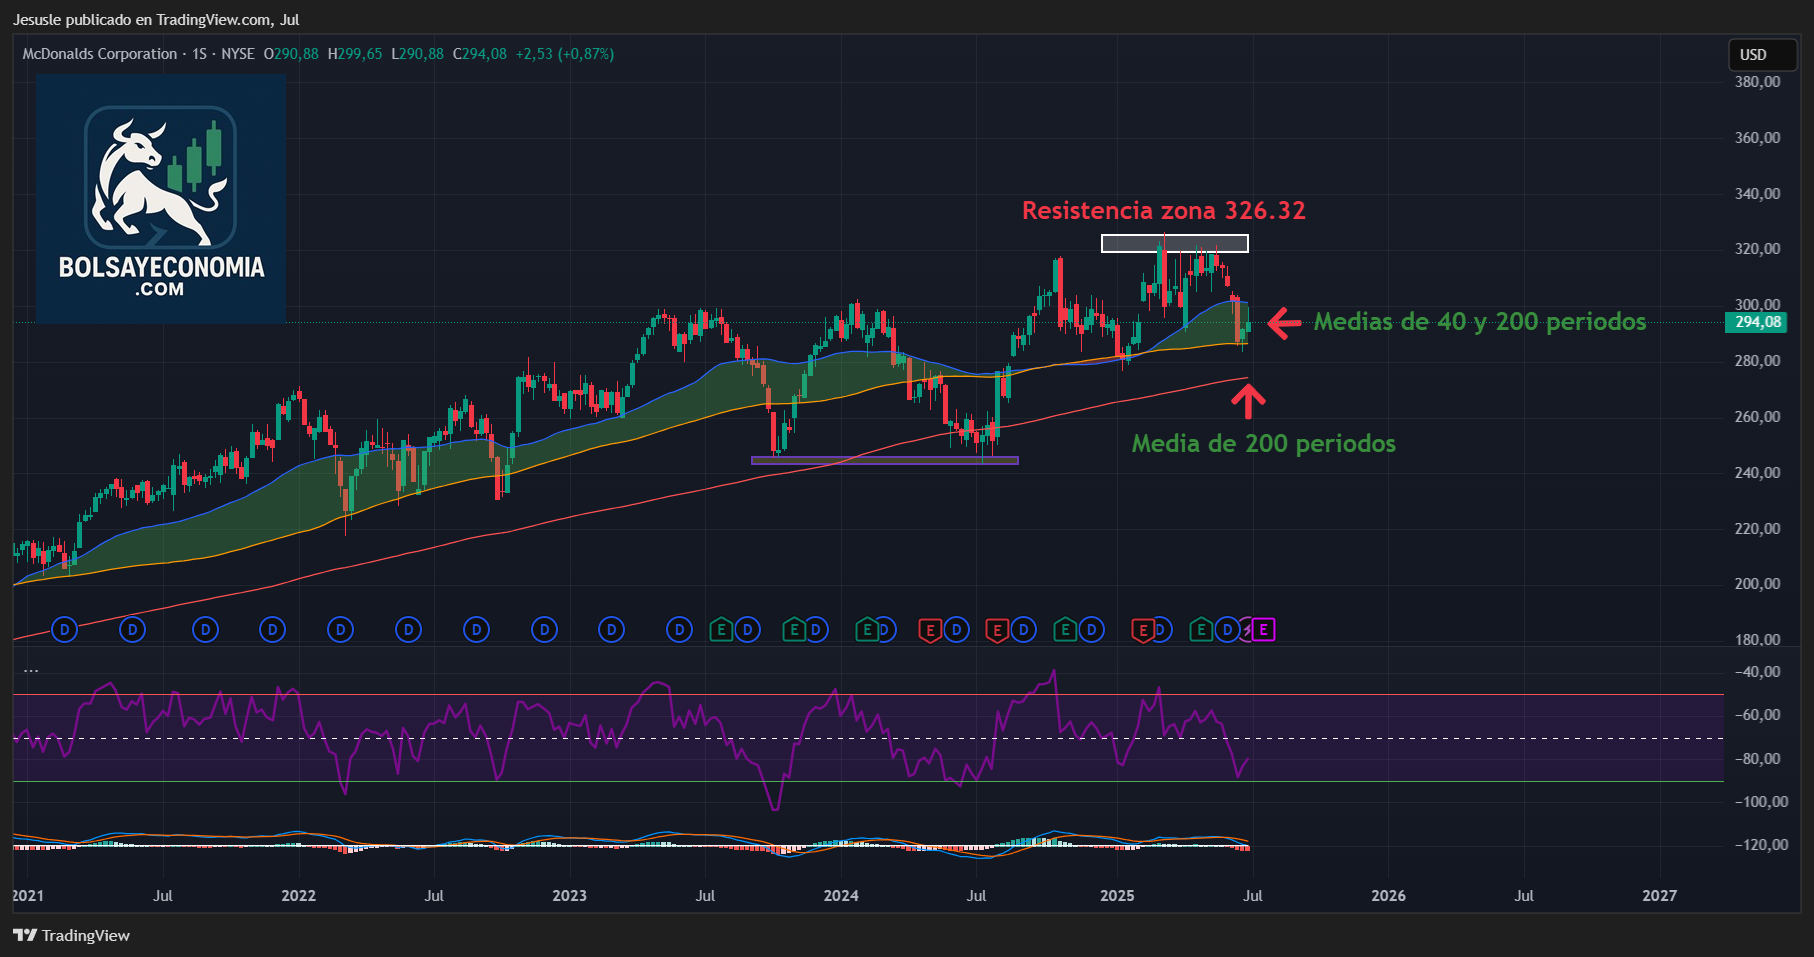Click the first dividend marker after 2023 starts
1814x957 pixels.
[611, 630]
